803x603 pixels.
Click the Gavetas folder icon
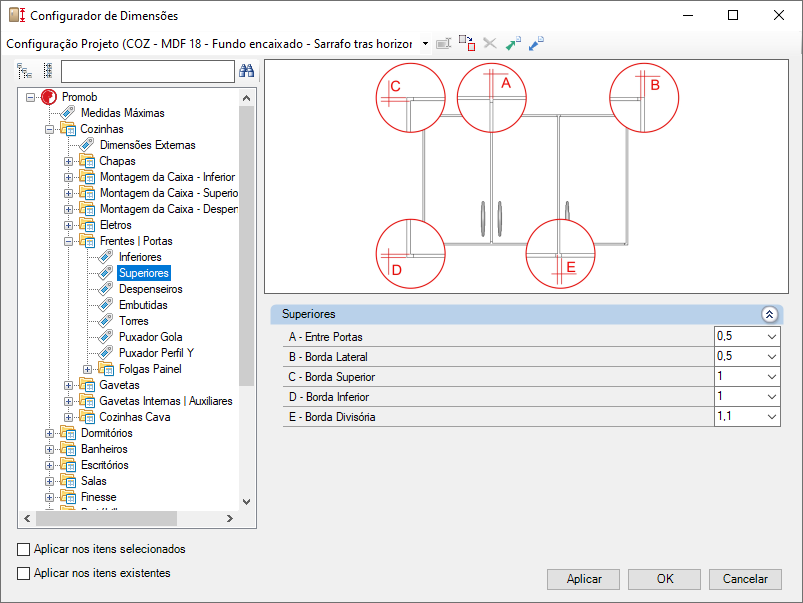[87, 385]
